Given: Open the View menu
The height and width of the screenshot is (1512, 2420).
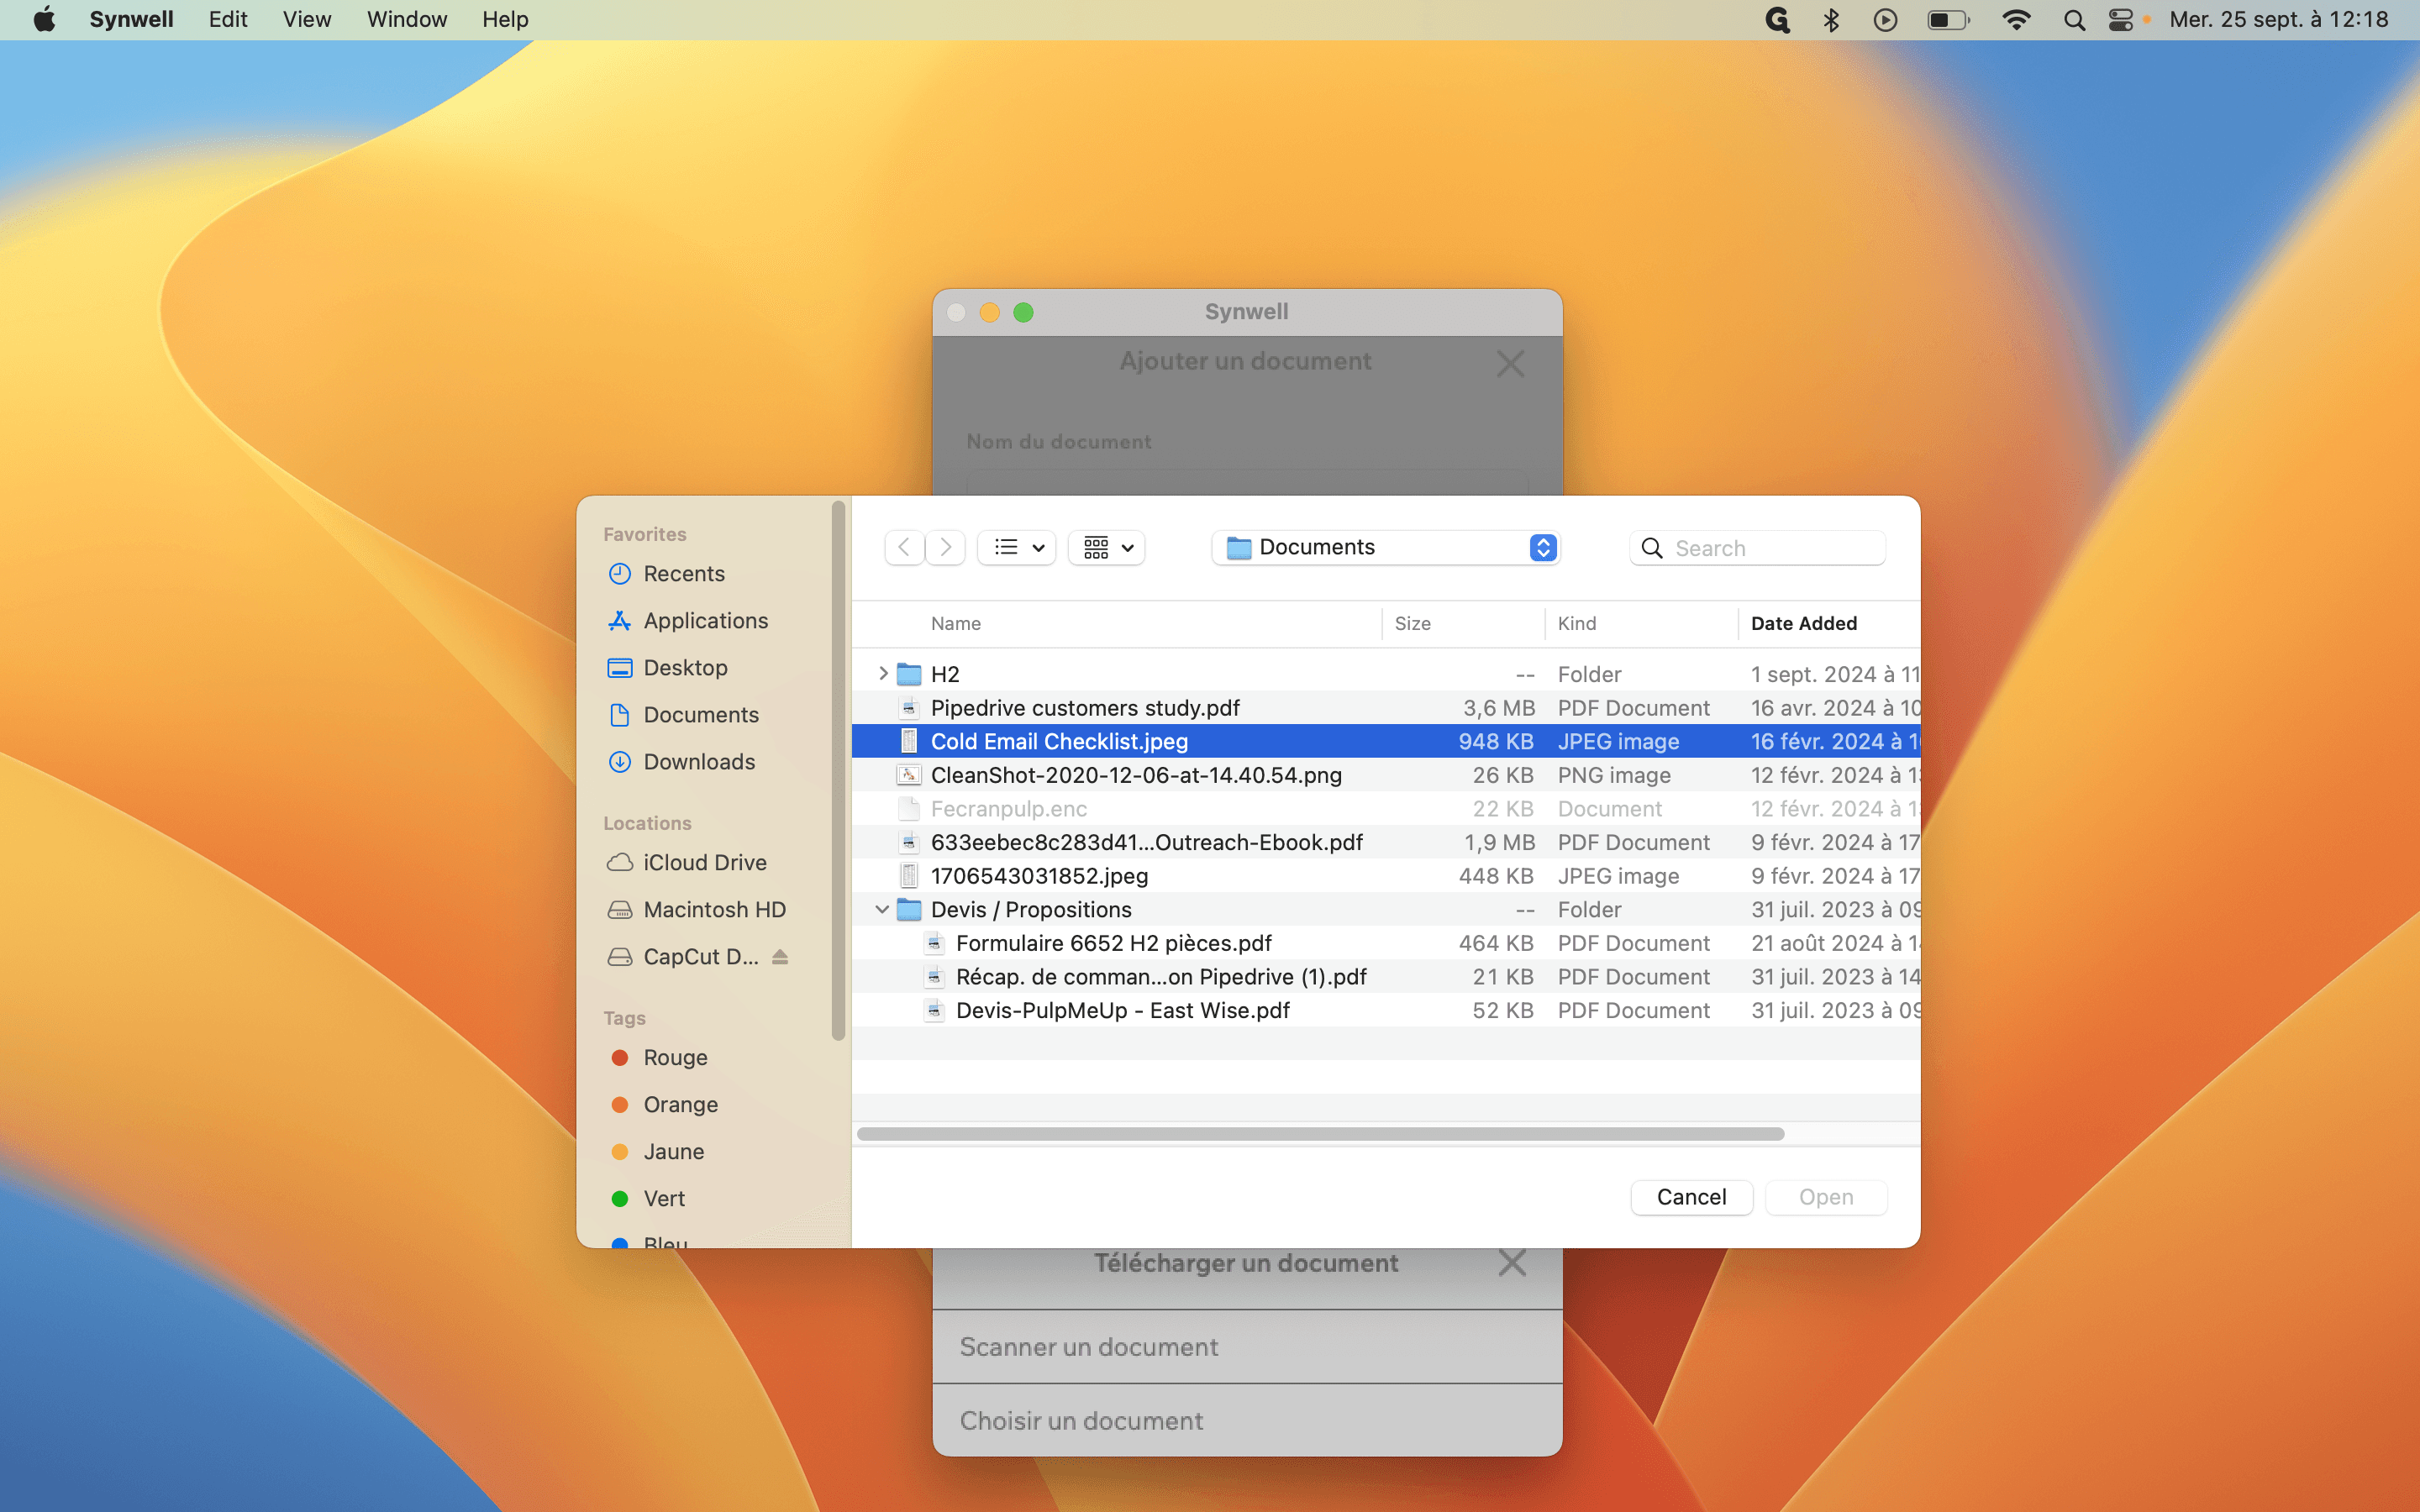Looking at the screenshot, I should tap(306, 19).
